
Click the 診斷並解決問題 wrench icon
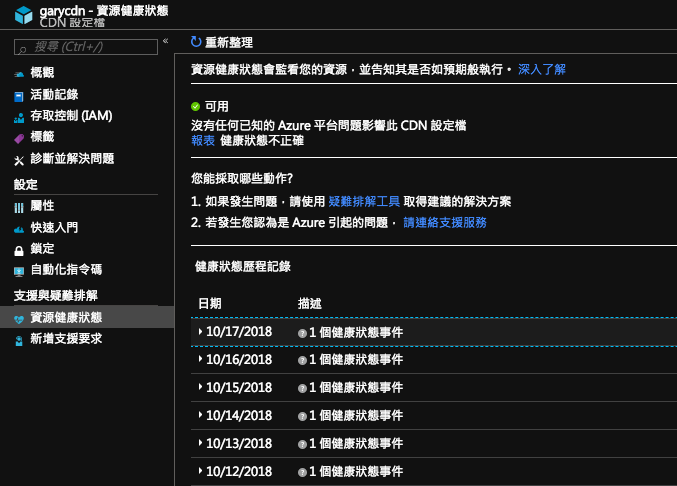pos(19,161)
